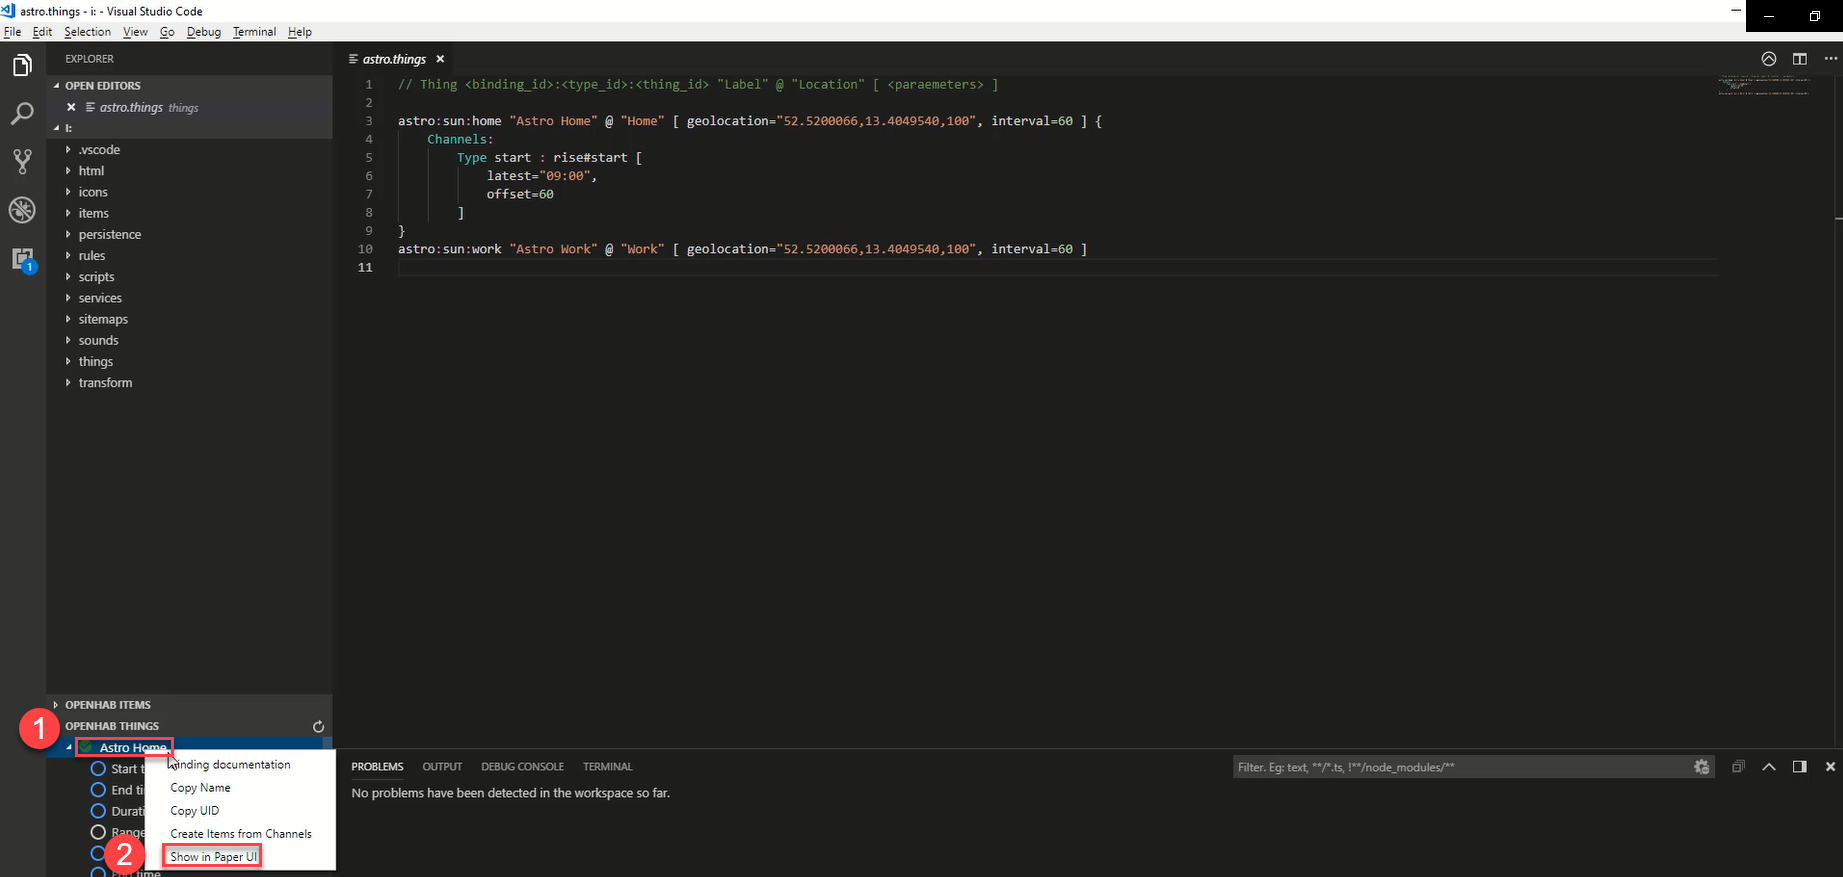Screen dimensions: 1843x877
Task: Maximize the bottom panel with chevron up
Action: point(1768,767)
